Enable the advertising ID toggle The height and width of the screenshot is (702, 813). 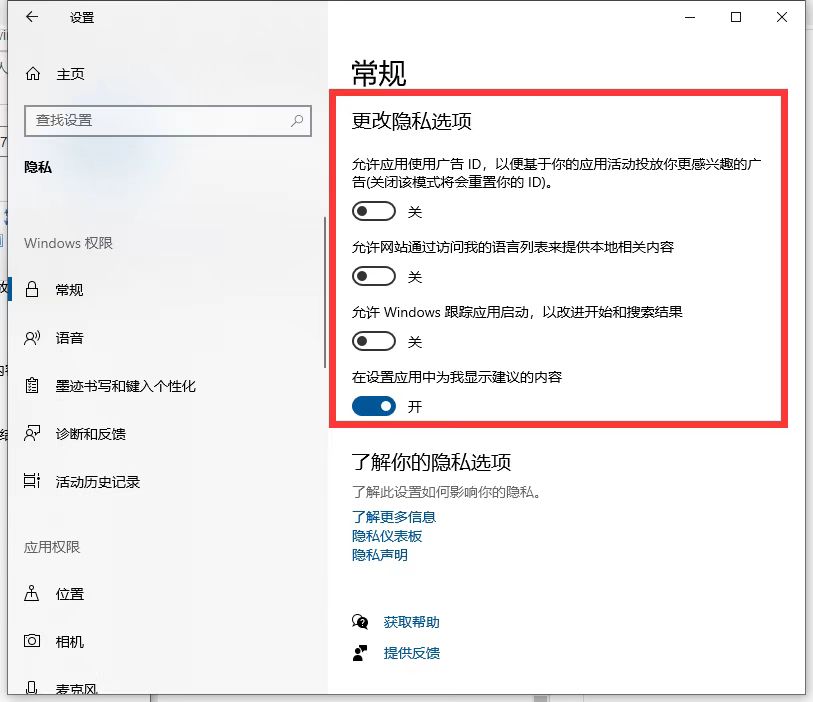coord(374,210)
